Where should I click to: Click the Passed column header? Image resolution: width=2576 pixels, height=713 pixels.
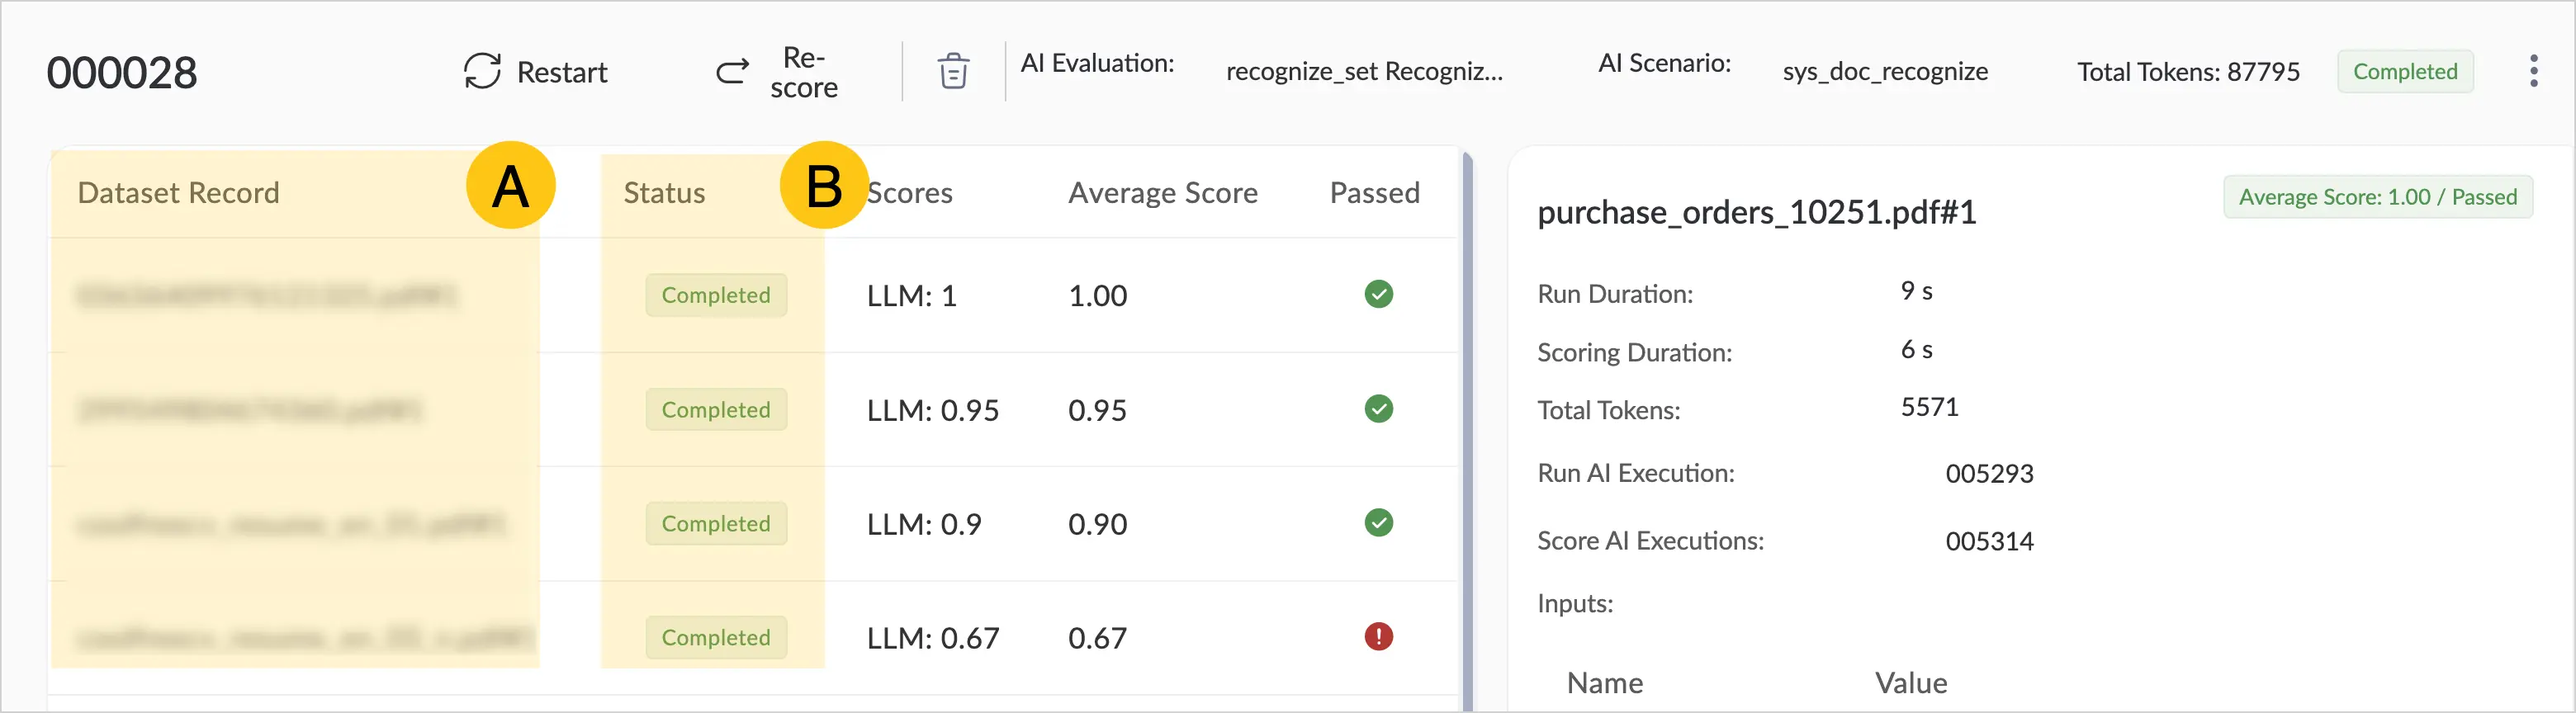1374,193
